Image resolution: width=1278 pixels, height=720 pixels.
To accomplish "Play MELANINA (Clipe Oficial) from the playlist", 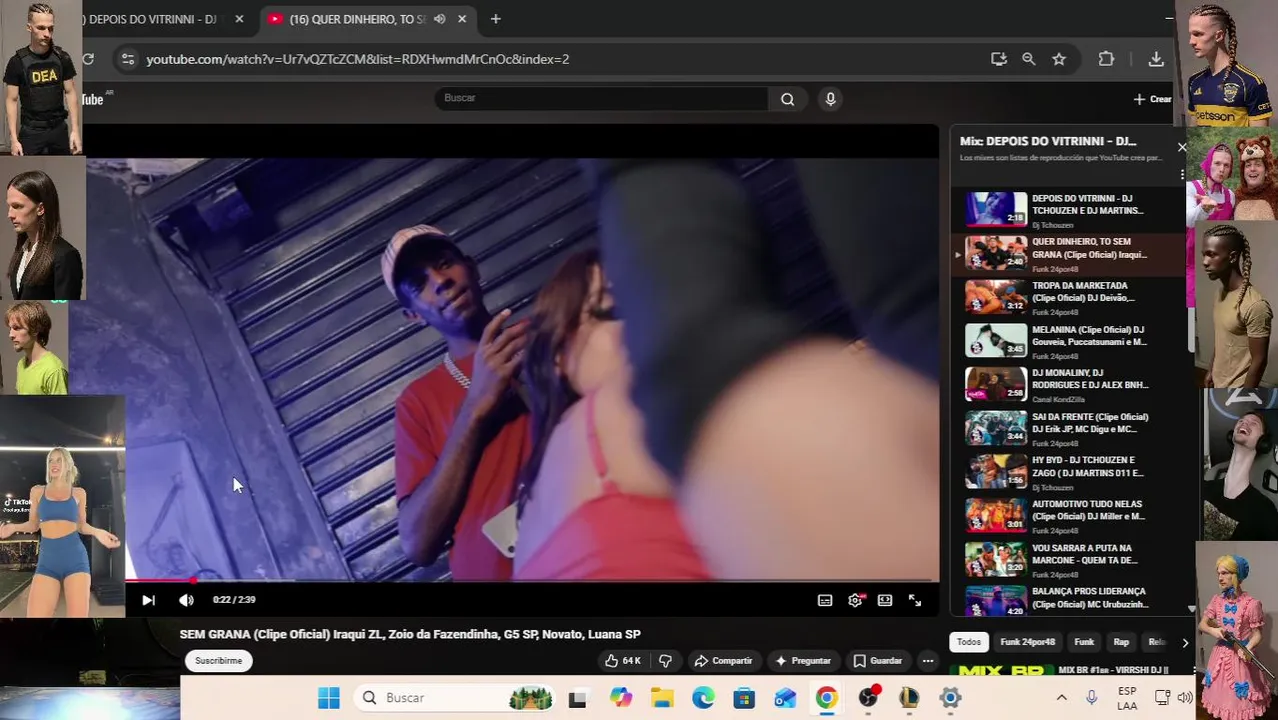I will coord(1069,341).
